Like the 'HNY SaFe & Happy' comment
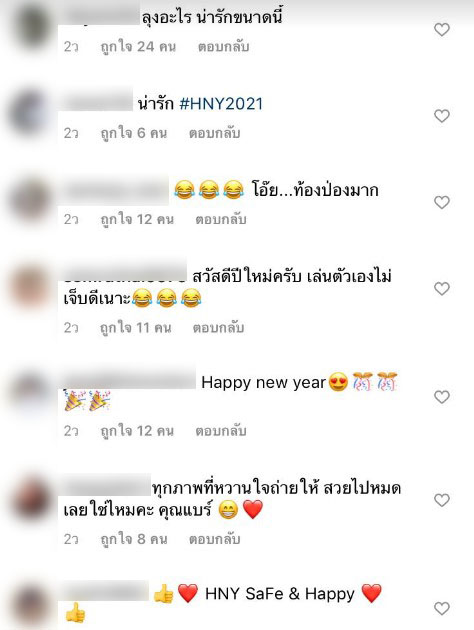The height and width of the screenshot is (630, 474). click(441, 608)
